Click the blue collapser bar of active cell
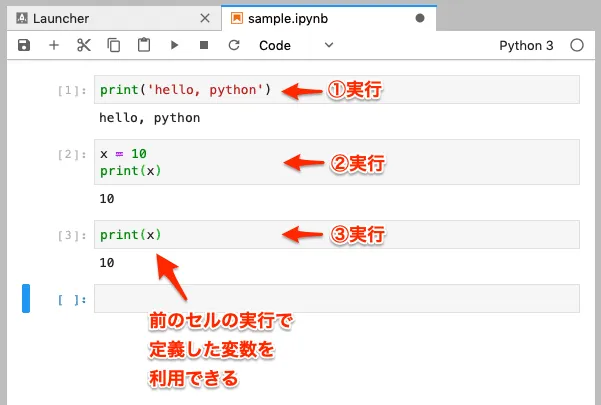The image size is (601, 405). coord(26,298)
